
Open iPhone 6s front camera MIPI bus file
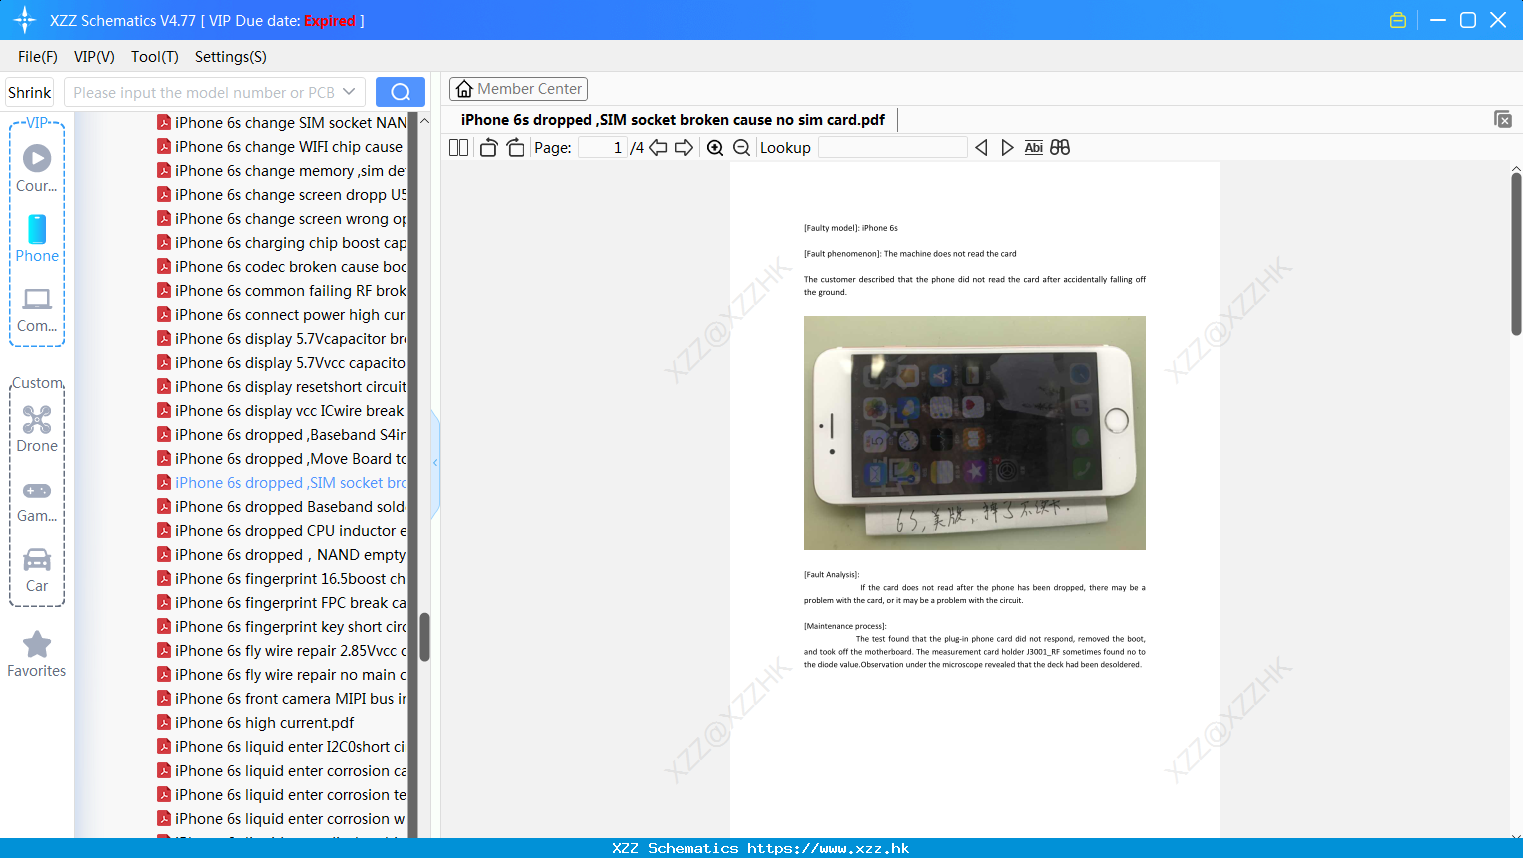(x=281, y=699)
